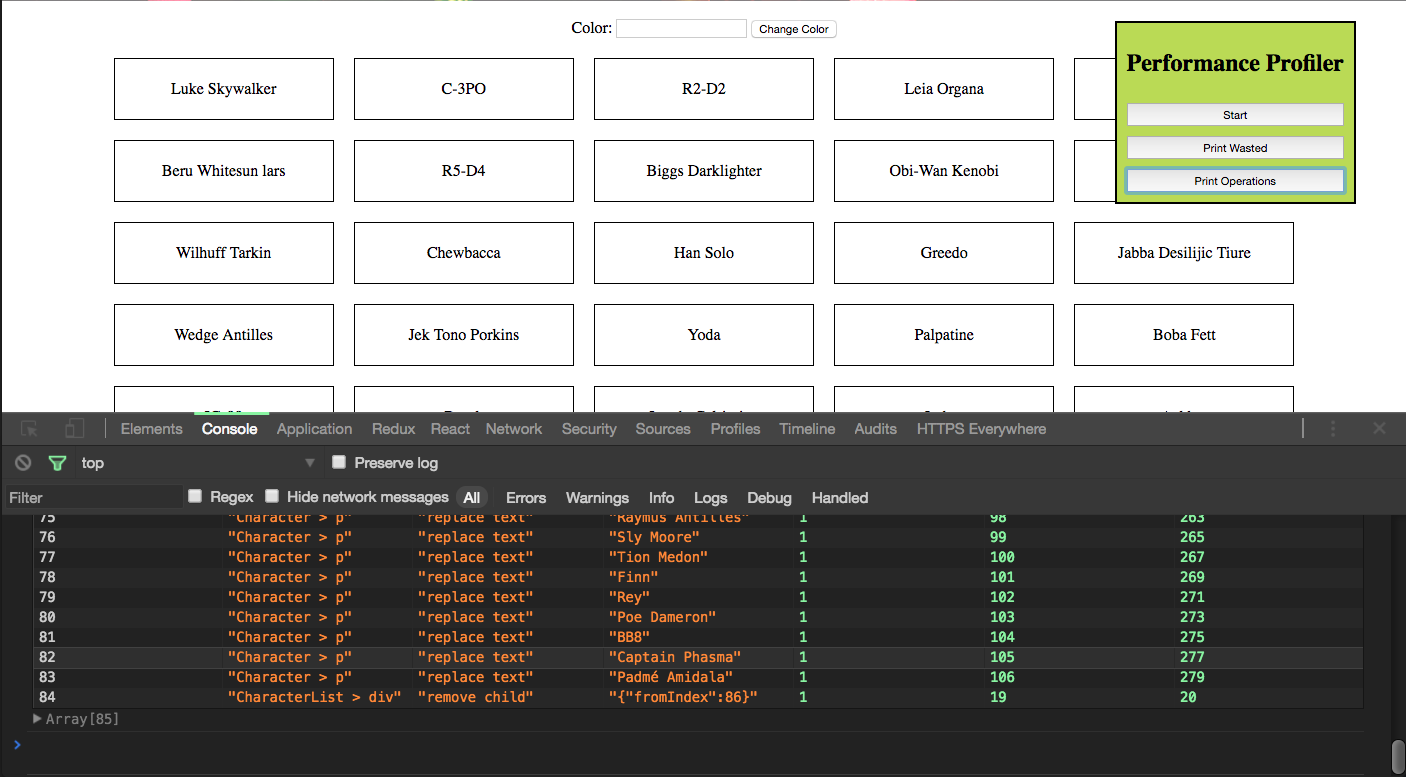Image resolution: width=1406 pixels, height=777 pixels.
Task: Click the Print Wasted button
Action: [x=1235, y=148]
